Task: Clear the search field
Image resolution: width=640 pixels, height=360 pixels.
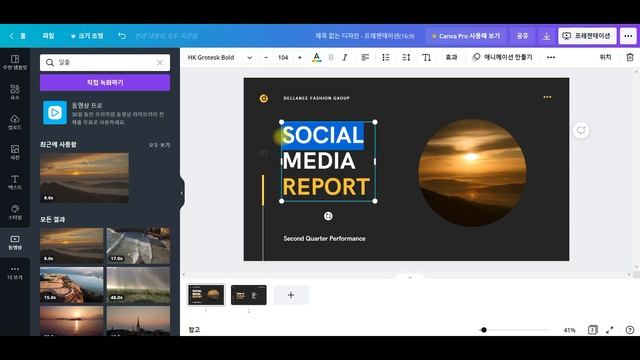Action: [x=160, y=62]
